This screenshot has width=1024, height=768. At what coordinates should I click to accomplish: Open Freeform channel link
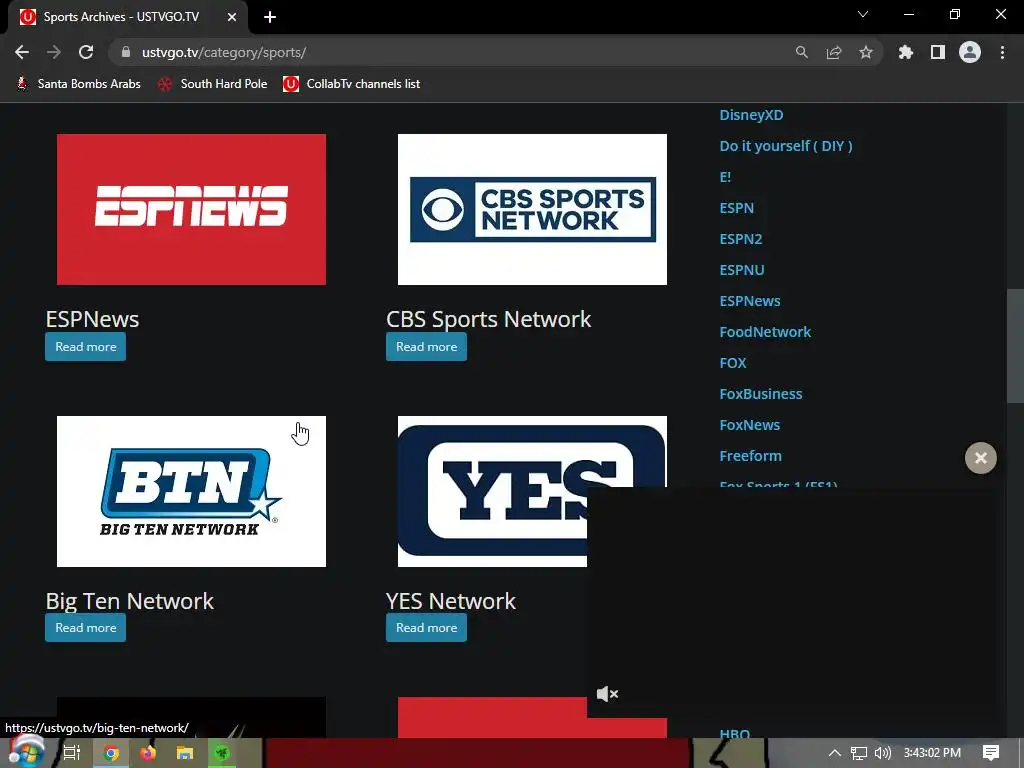coord(750,456)
